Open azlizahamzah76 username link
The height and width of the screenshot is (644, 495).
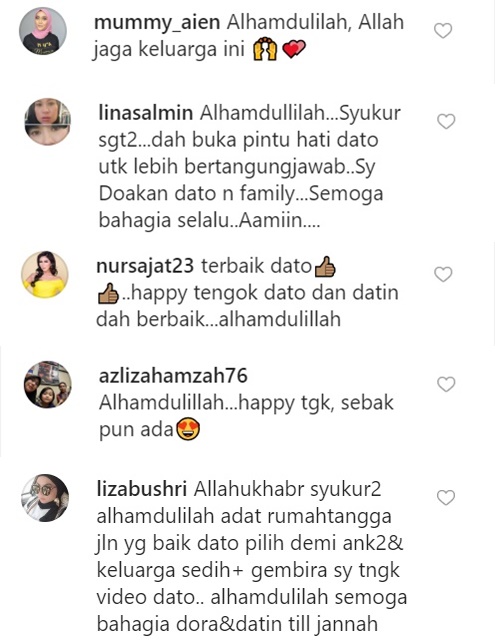pos(173,376)
